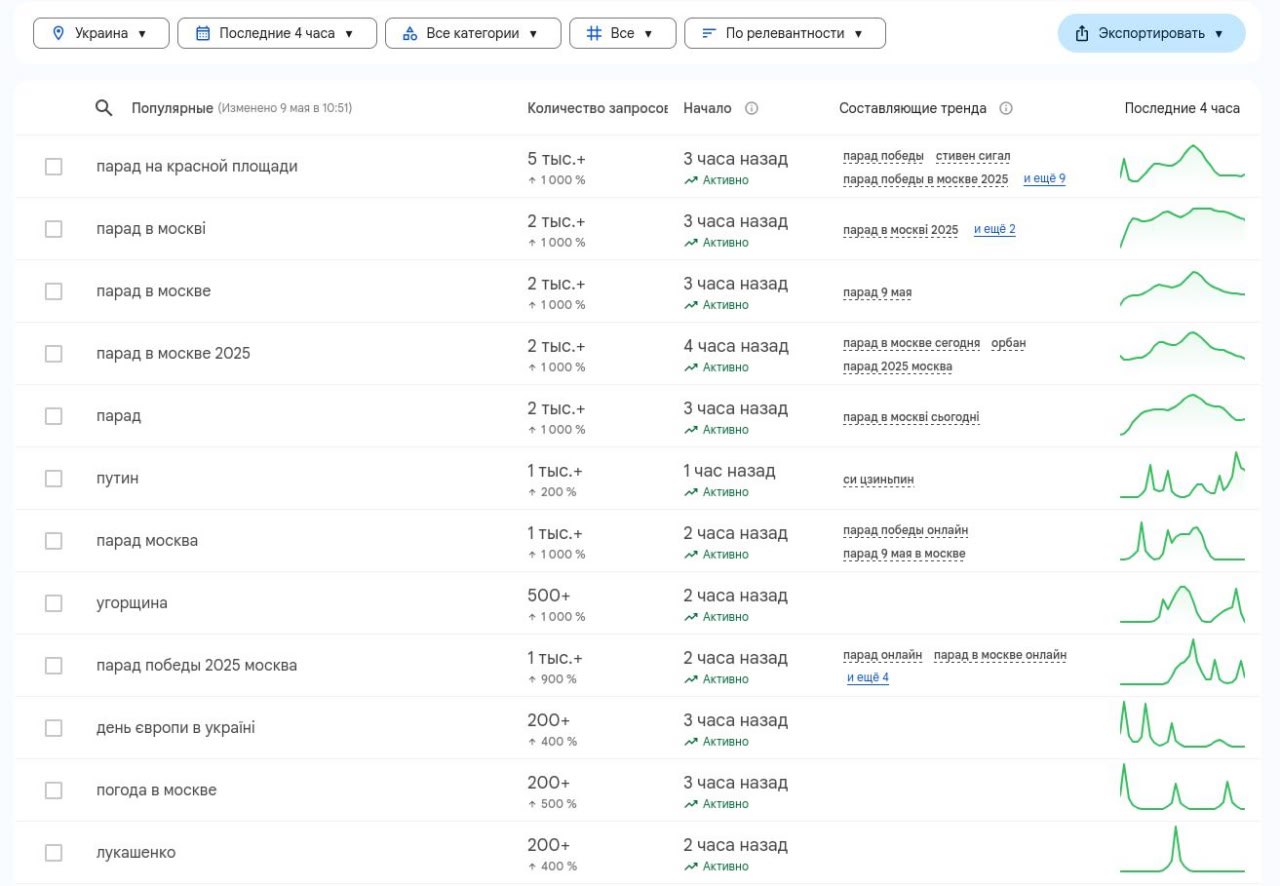Show more via и ещё 4 link
The width and height of the screenshot is (1280, 886).
click(868, 678)
